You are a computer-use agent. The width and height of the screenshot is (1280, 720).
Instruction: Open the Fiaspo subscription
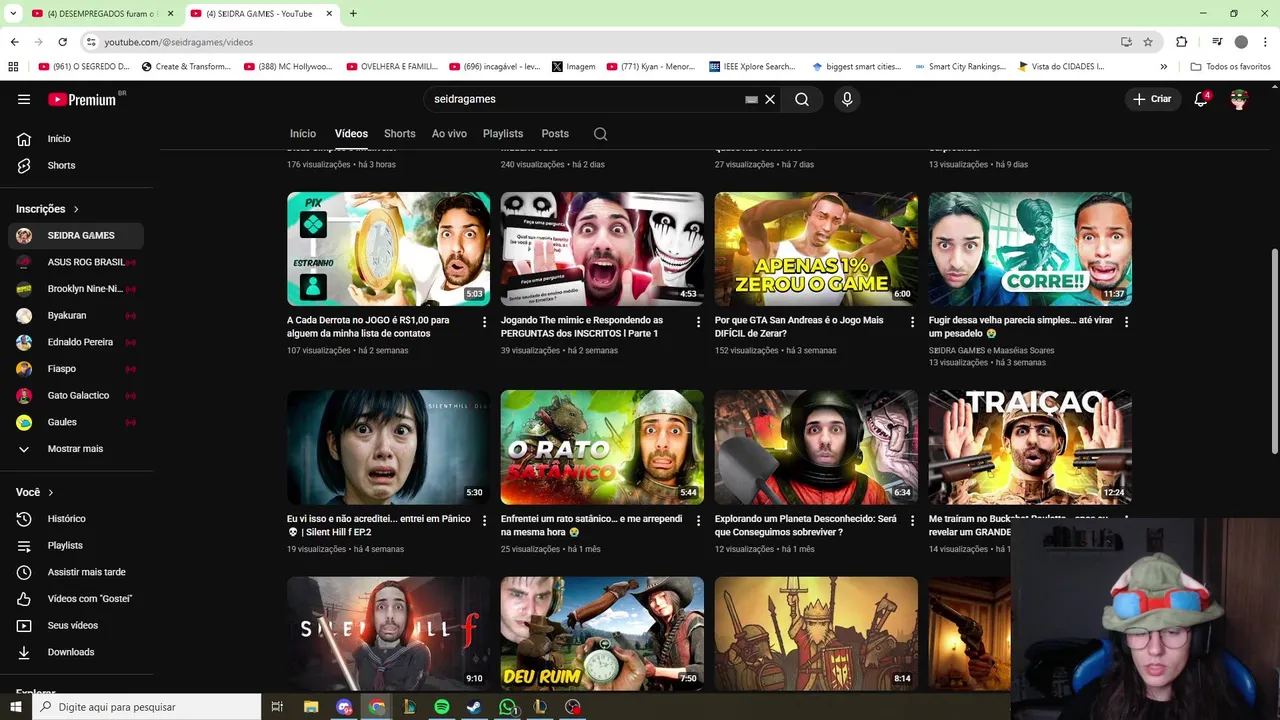click(76, 369)
